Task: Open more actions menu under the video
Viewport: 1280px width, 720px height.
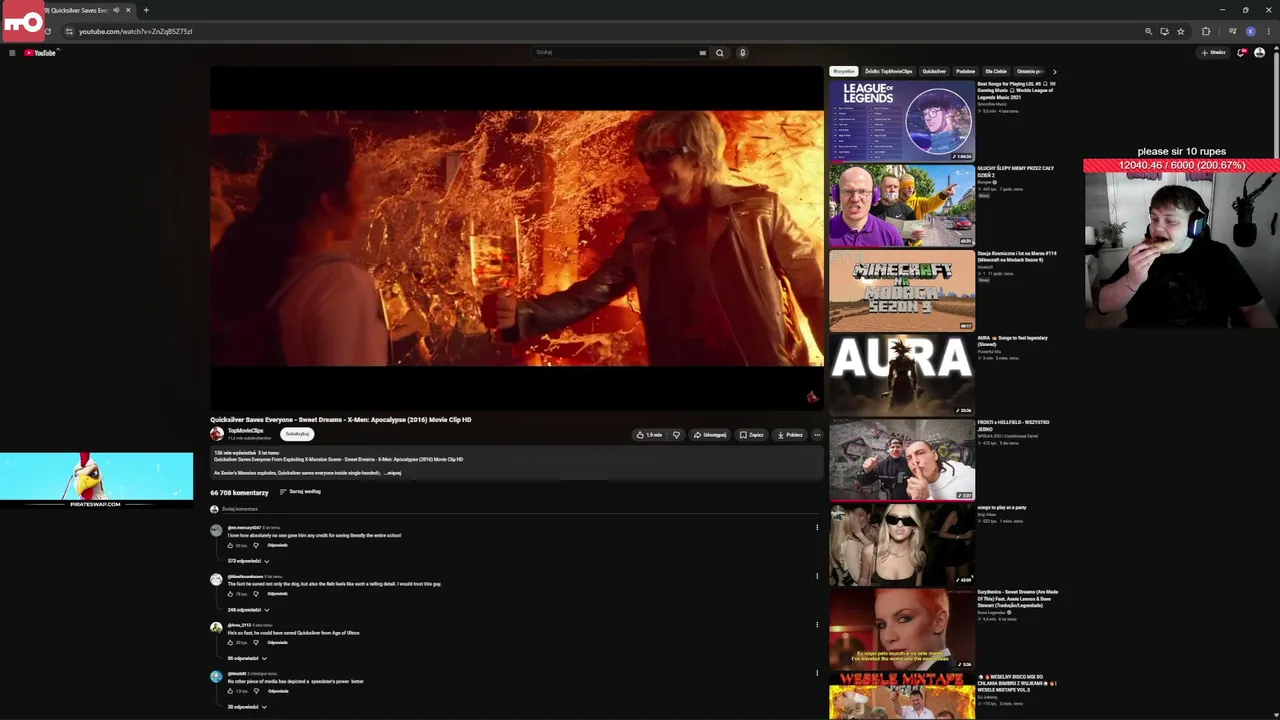Action: (817, 435)
